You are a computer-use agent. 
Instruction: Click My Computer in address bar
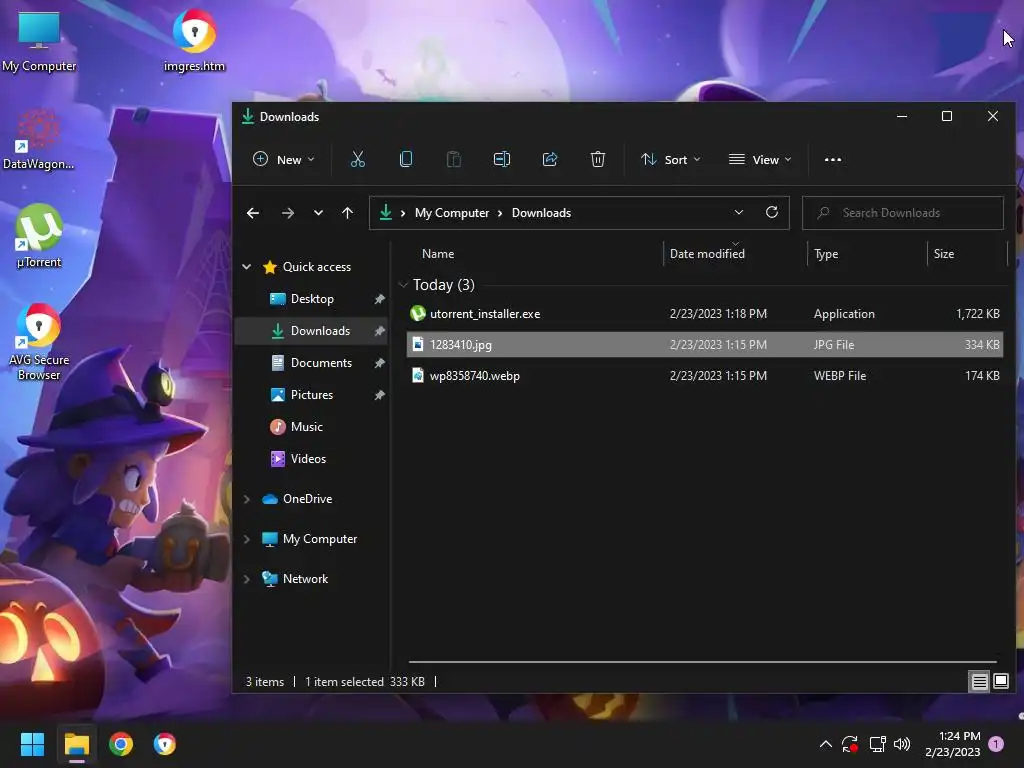(452, 213)
